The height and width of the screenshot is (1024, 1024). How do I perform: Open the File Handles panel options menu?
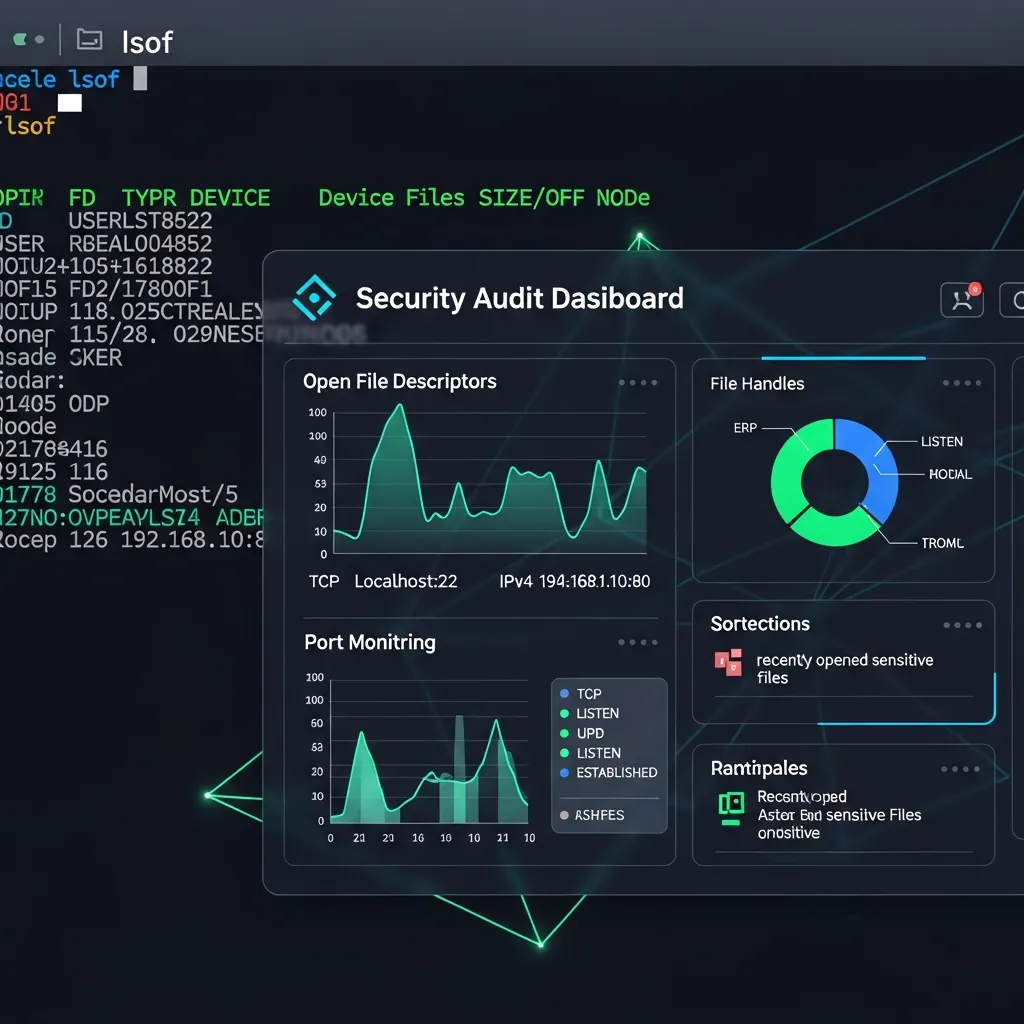(x=962, y=382)
